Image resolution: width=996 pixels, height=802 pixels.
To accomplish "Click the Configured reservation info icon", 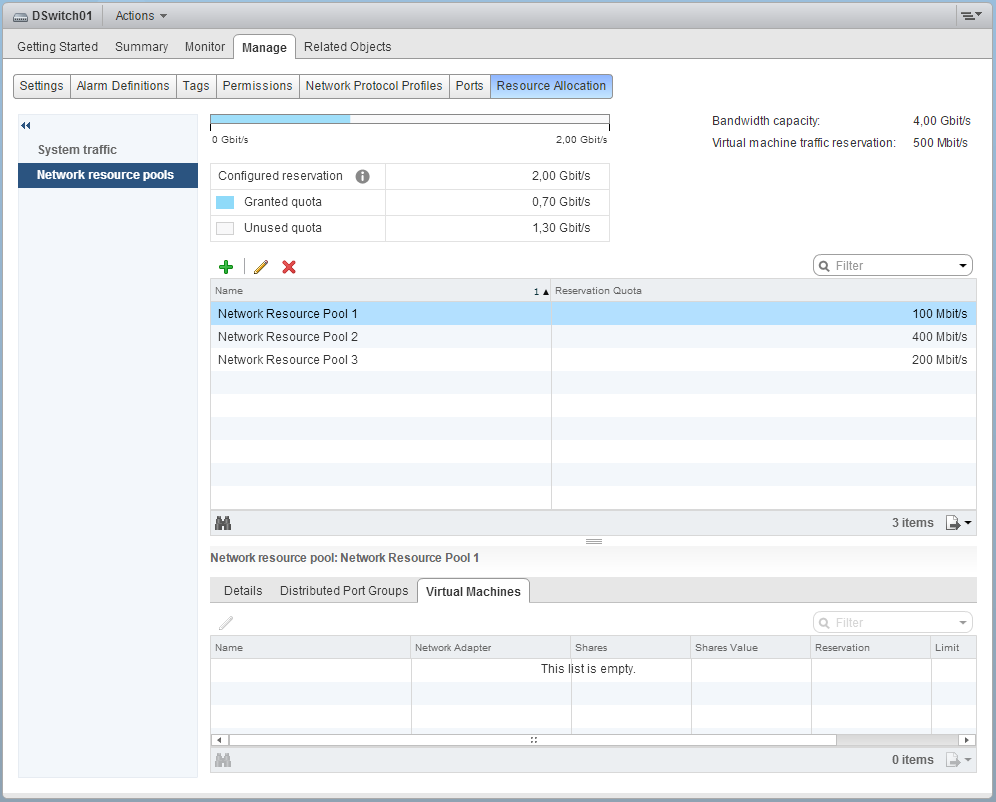I will [x=363, y=176].
